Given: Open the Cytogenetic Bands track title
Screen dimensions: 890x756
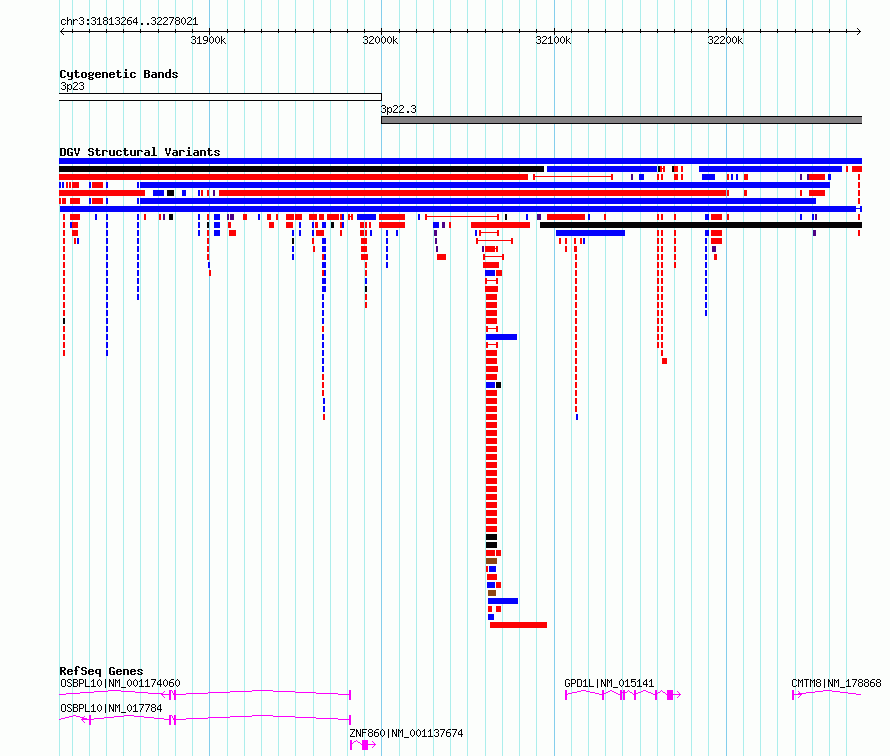Looking at the screenshot, I should 119,74.
